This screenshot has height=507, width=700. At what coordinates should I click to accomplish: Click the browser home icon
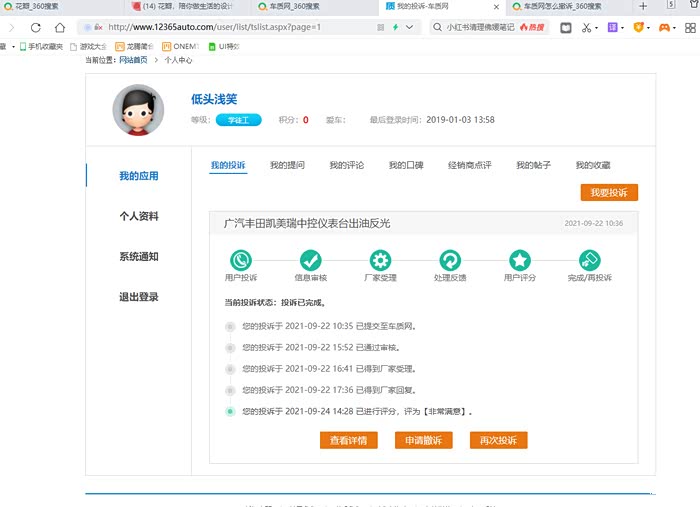pos(61,28)
